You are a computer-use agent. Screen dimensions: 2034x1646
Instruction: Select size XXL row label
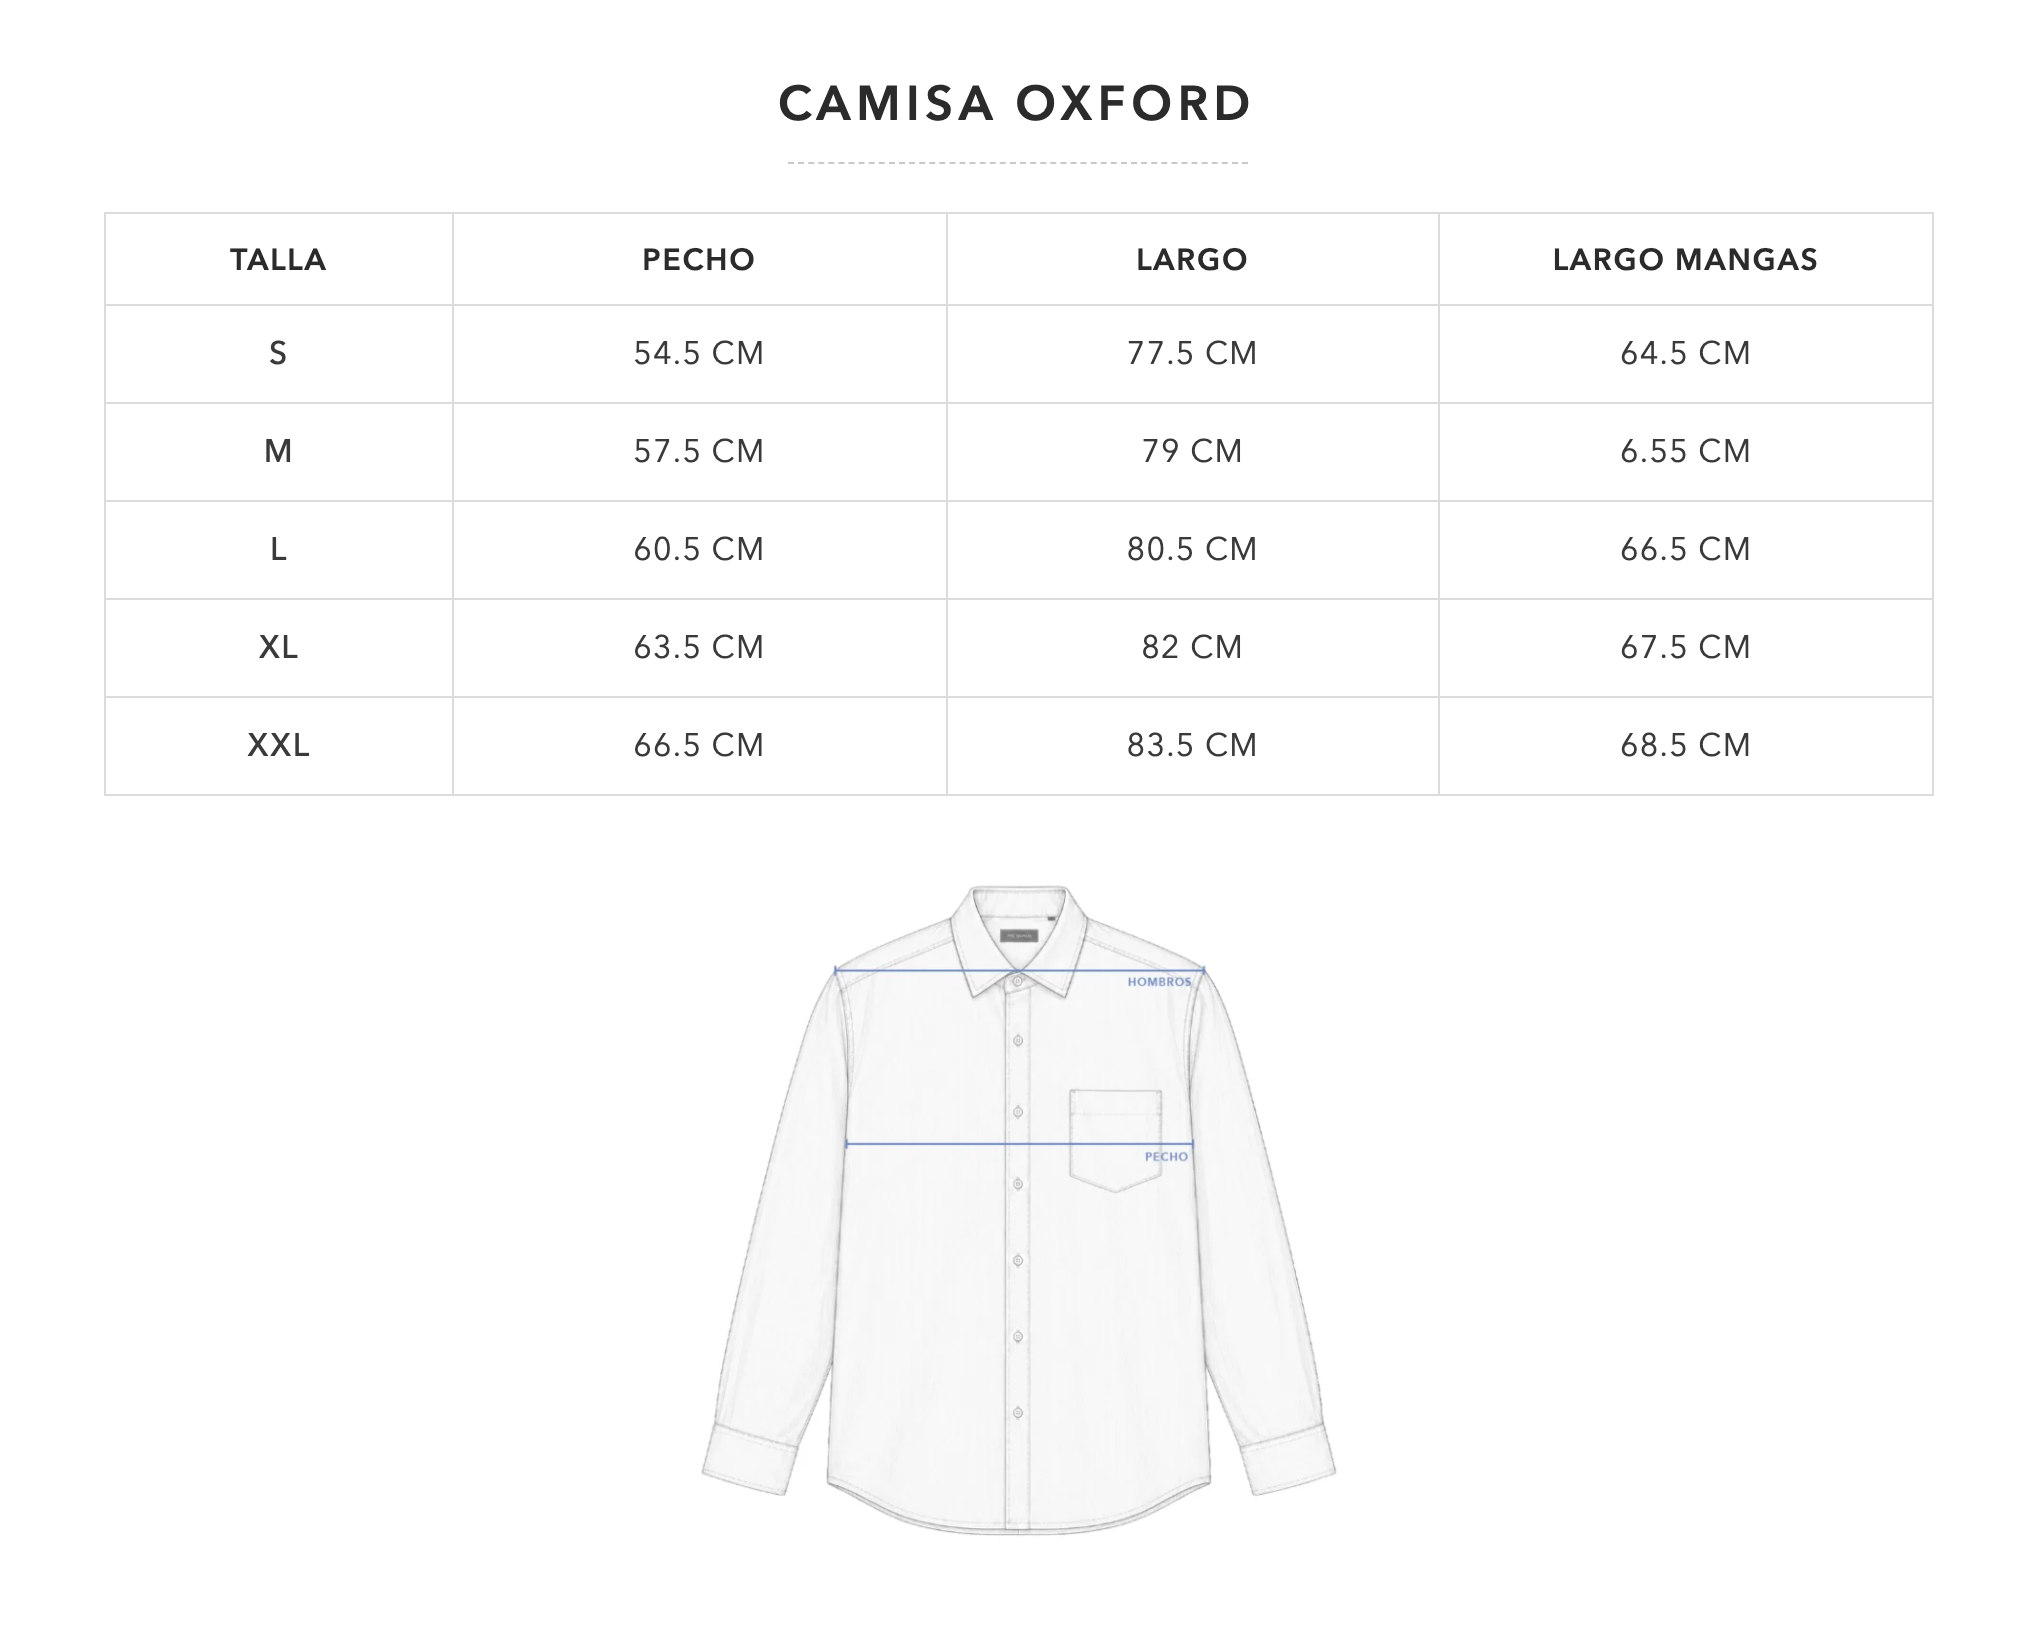click(x=278, y=745)
